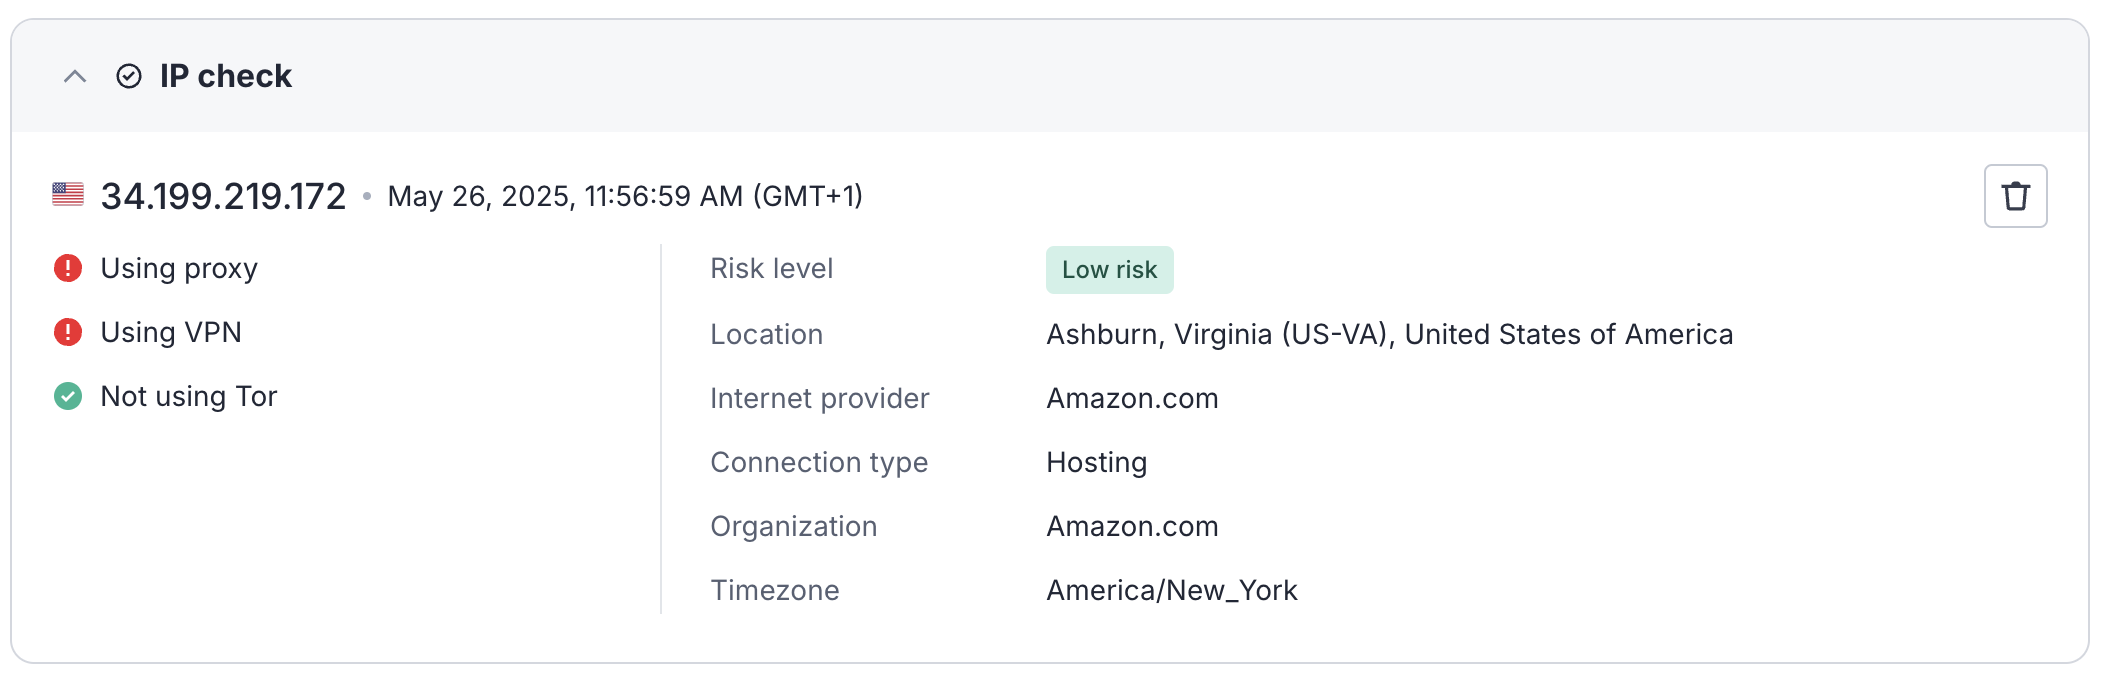Click red warning icon next to Using proxy
Screen dimensions: 2104x678
pos(68,268)
